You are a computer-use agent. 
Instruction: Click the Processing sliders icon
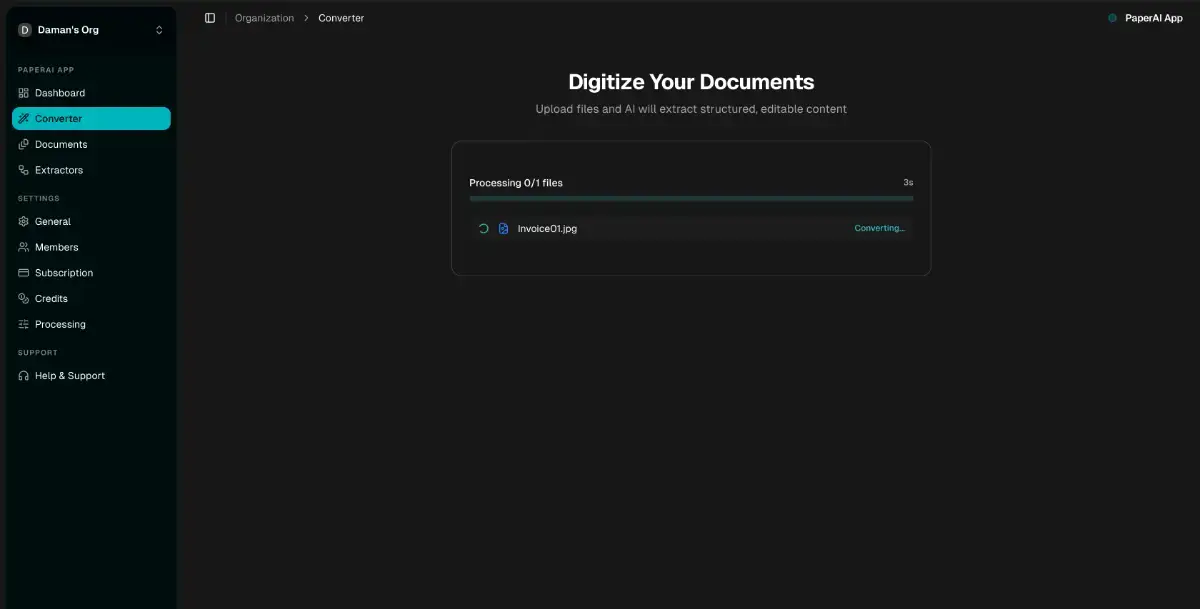(24, 324)
